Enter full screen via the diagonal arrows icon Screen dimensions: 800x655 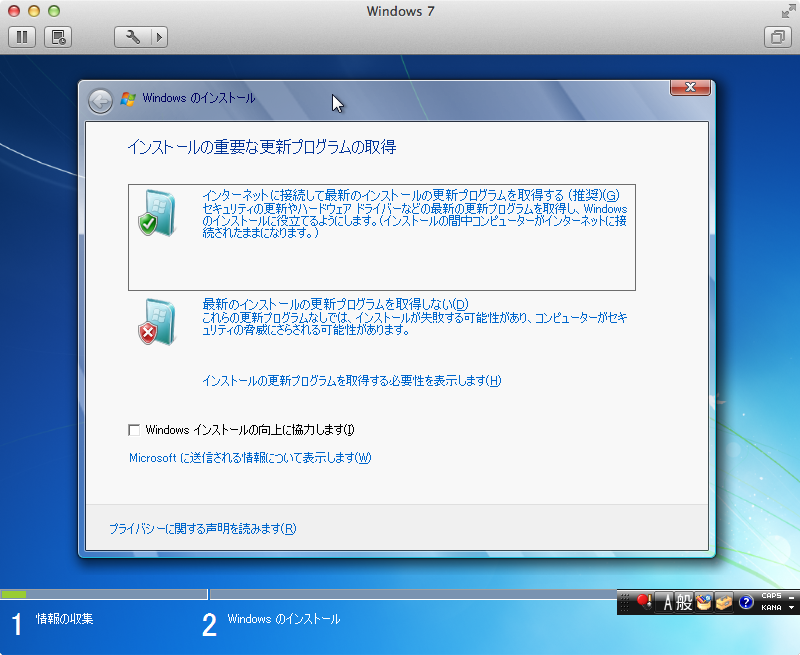pyautogui.click(x=788, y=11)
